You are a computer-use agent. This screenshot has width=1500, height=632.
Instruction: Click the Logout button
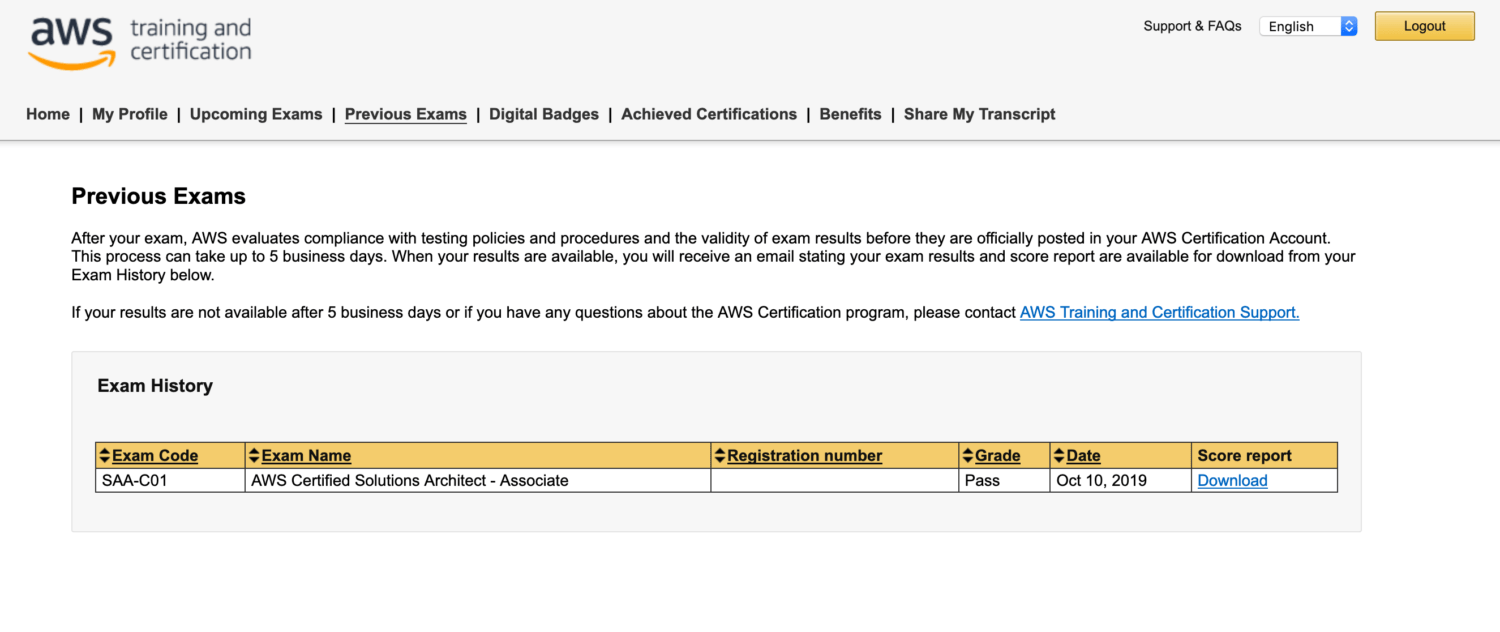[1424, 26]
